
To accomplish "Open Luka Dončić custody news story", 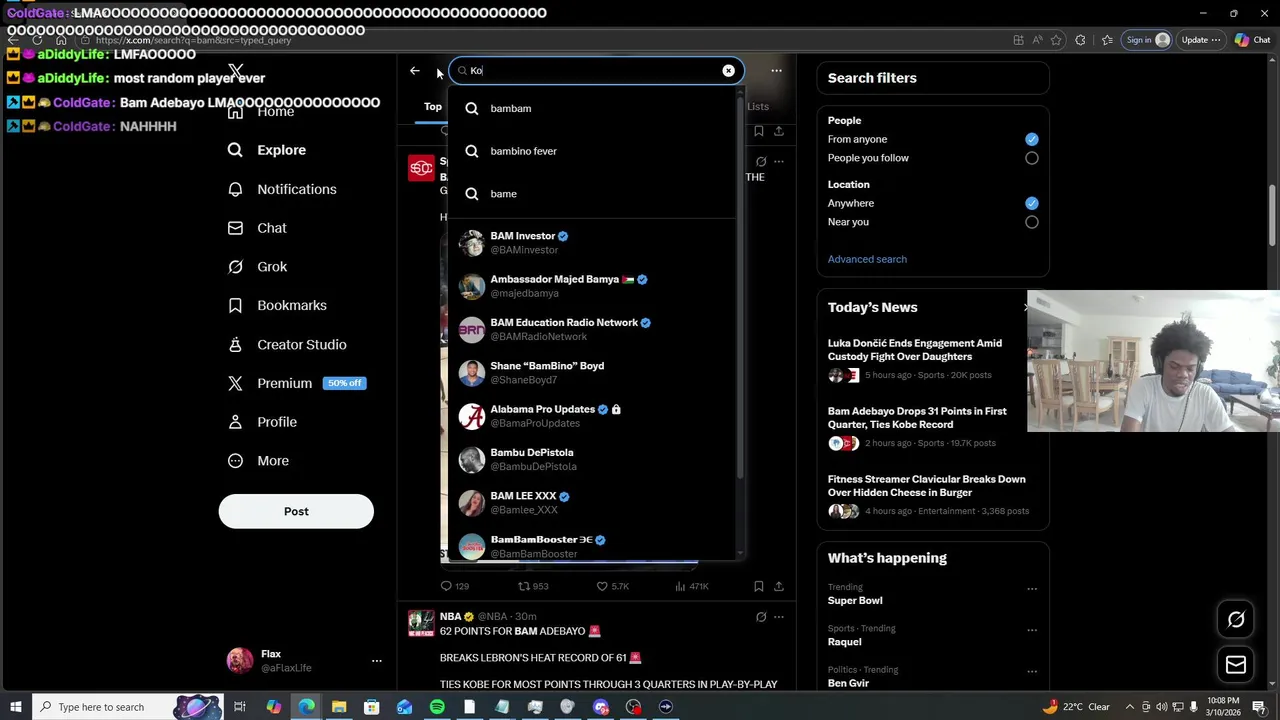I will (x=914, y=350).
